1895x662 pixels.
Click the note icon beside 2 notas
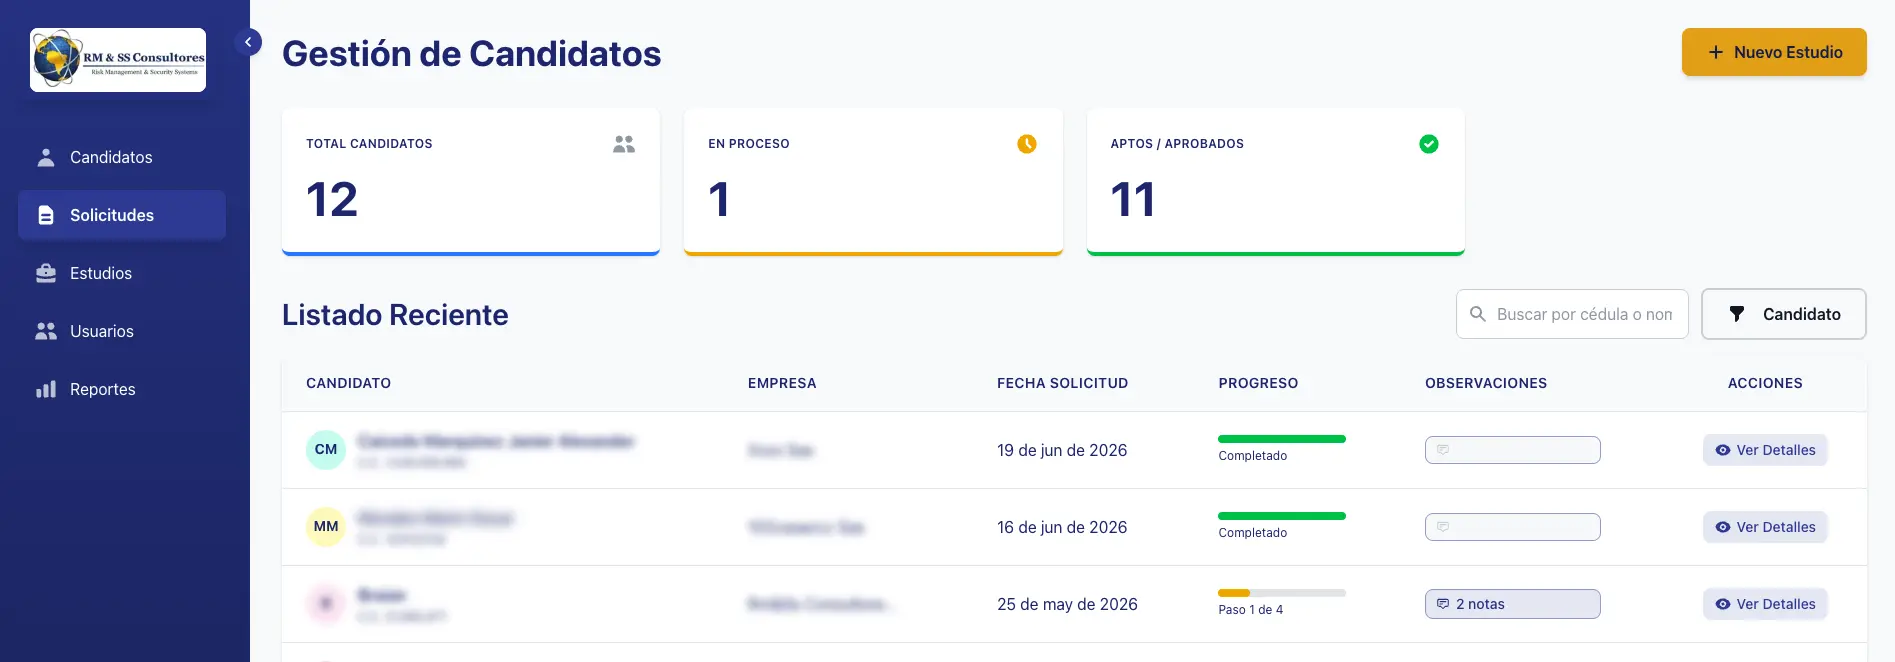pos(1443,604)
